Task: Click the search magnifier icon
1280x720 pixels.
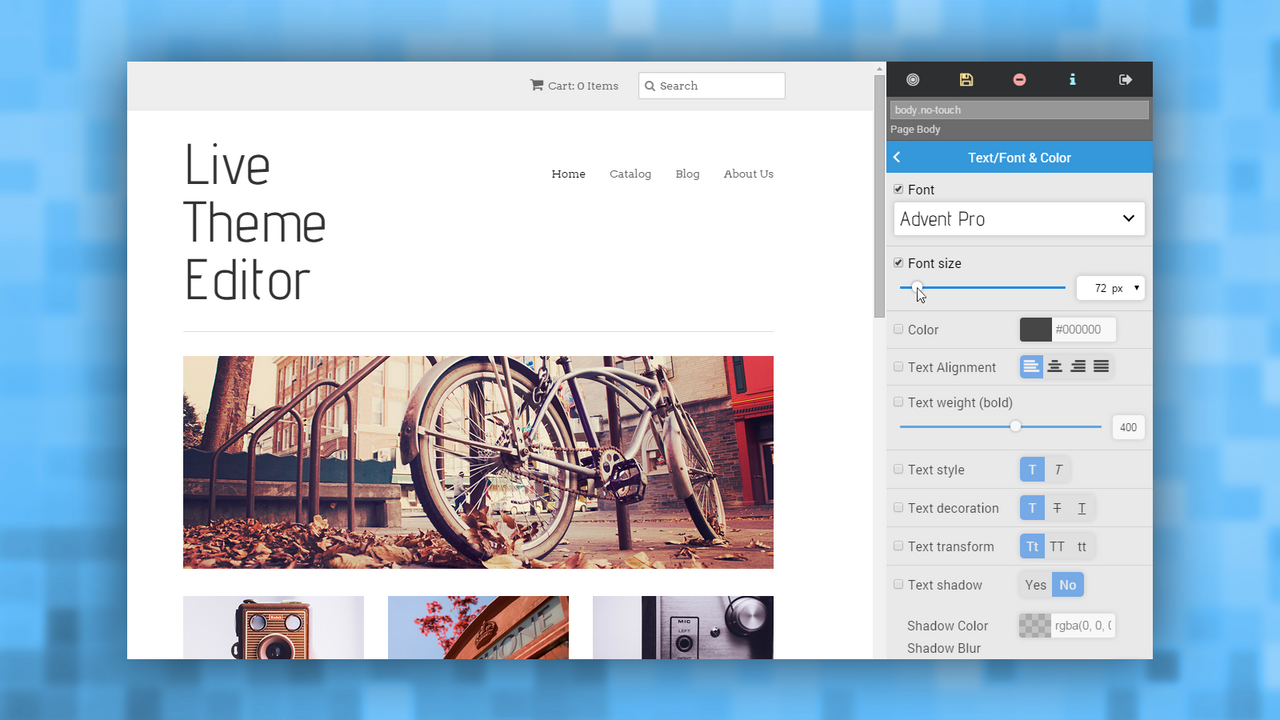Action: [x=650, y=86]
